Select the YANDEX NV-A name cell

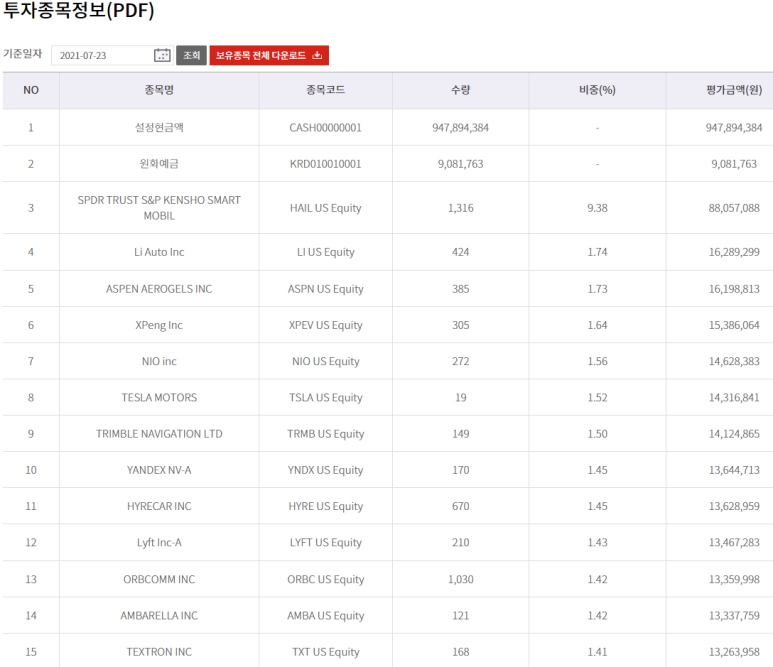tap(159, 470)
